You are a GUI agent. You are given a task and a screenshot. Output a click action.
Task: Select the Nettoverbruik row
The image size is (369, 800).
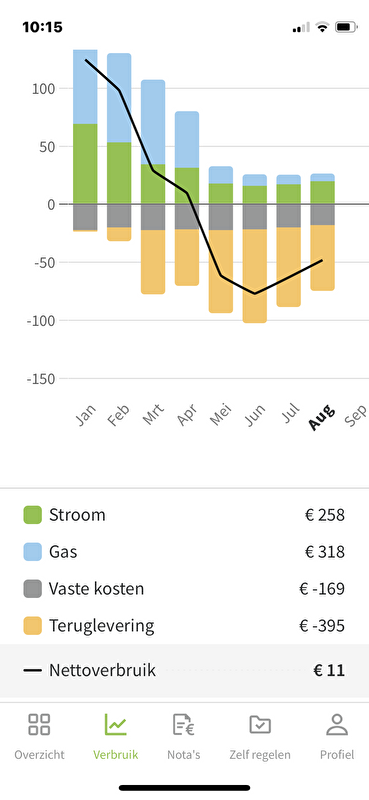point(184,670)
